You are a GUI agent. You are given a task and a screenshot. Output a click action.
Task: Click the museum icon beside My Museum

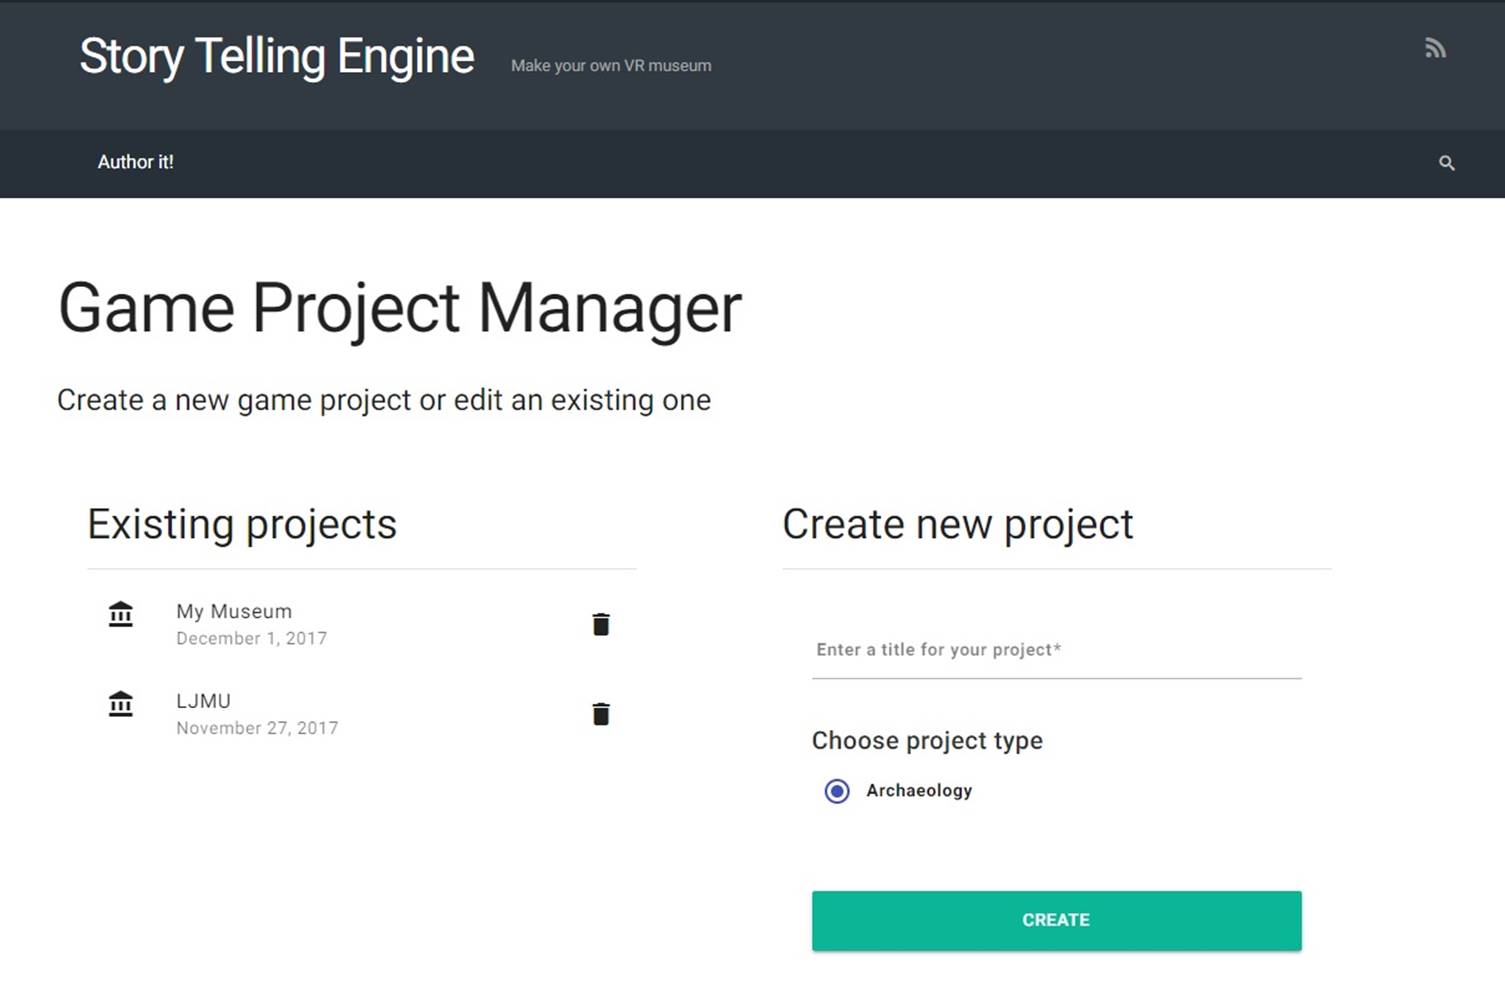[121, 613]
